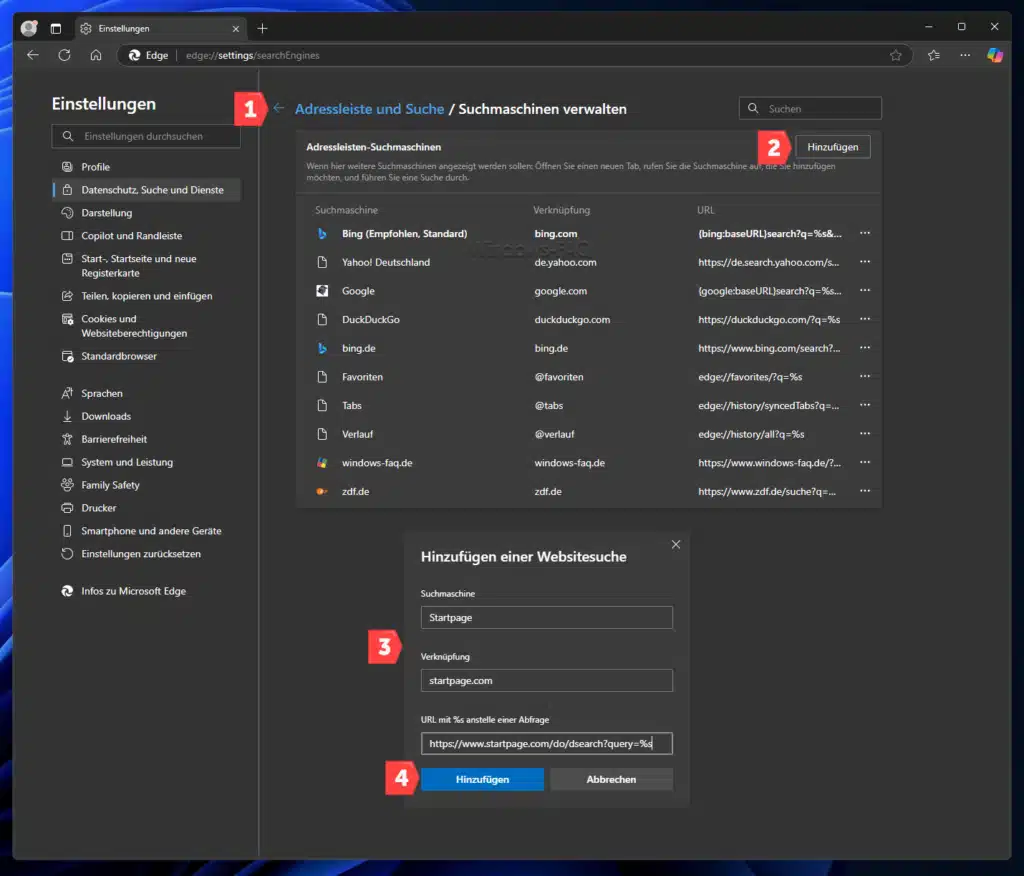Open Family Safety settings
Screen dimensions: 1024x876
(x=146, y=485)
